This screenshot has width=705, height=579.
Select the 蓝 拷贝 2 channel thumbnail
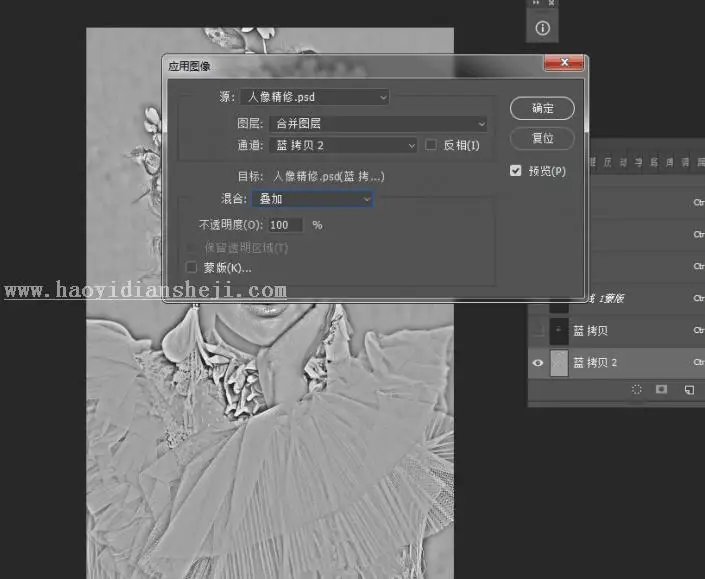click(559, 363)
